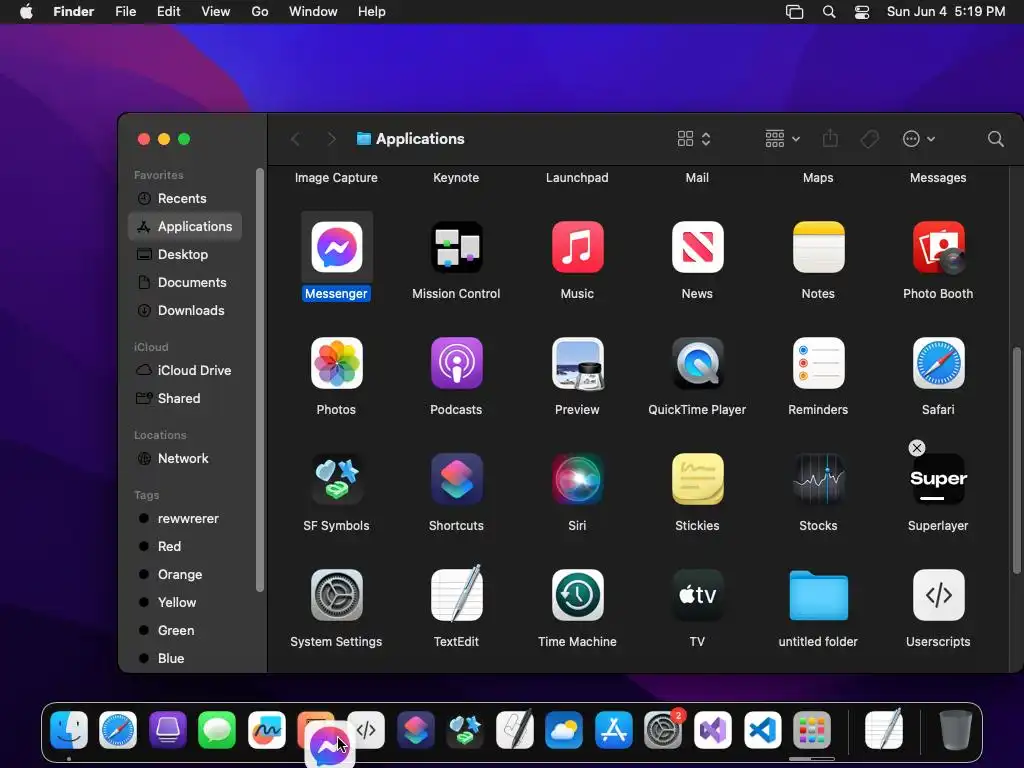
Task: Select the Podcasts app icon
Action: pyautogui.click(x=456, y=363)
